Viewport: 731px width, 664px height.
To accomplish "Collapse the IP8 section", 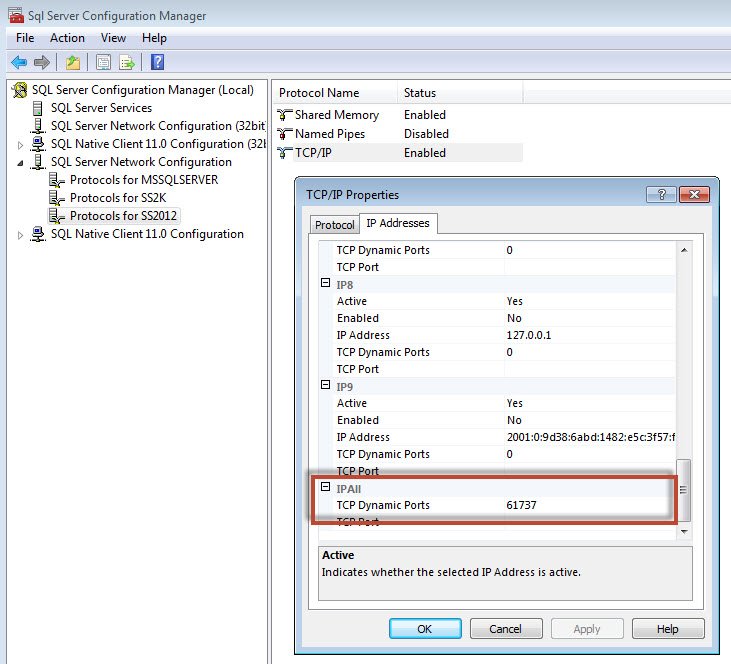I will (x=325, y=283).
